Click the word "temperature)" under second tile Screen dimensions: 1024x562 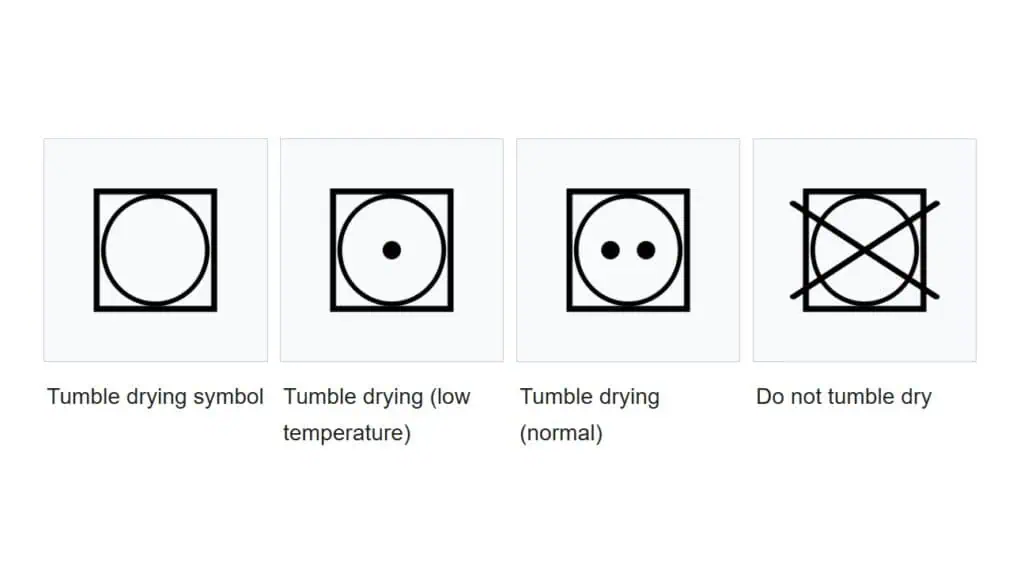coord(347,433)
